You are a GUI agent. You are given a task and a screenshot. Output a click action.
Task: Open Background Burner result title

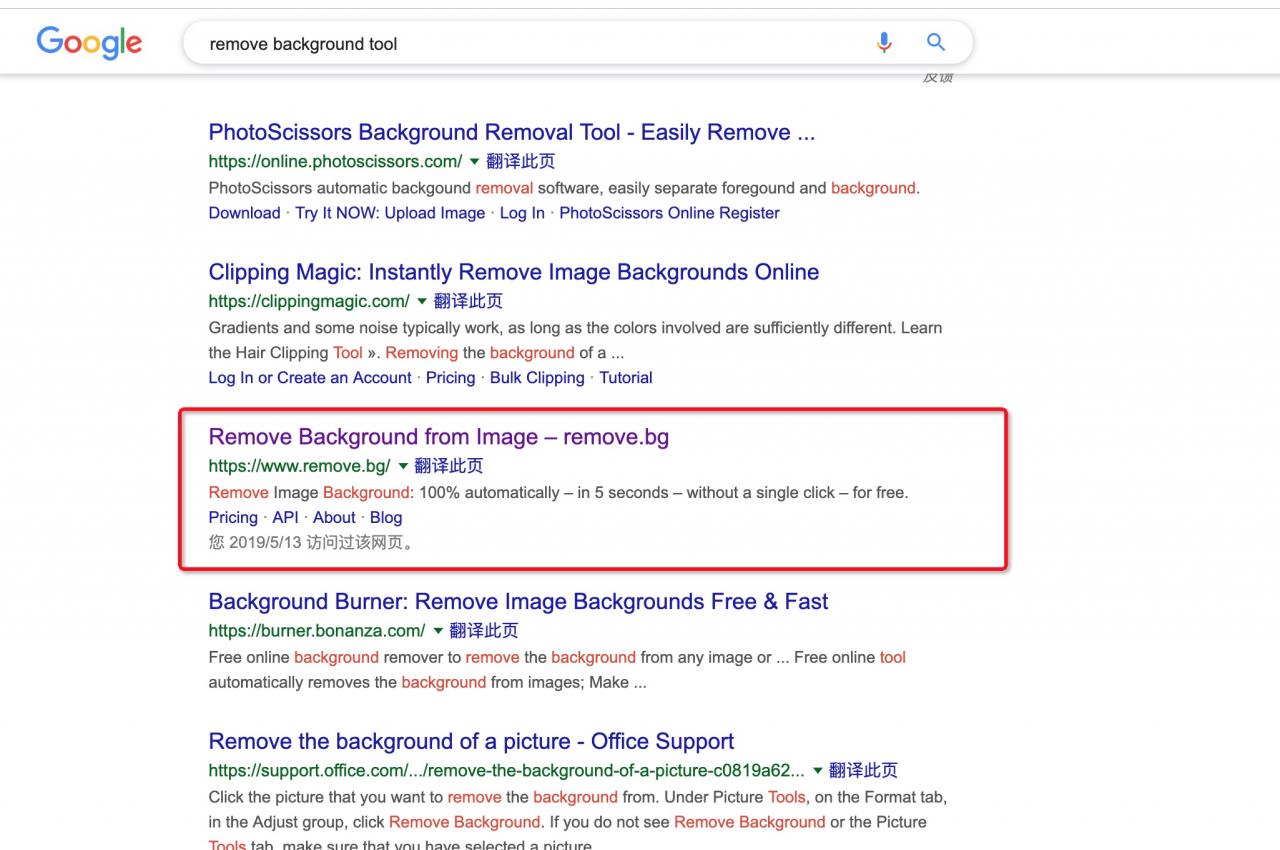(x=518, y=602)
